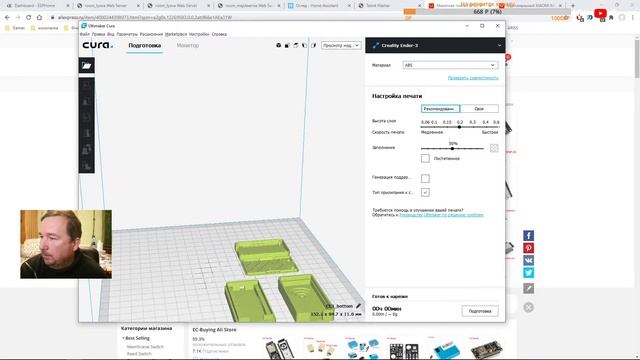Switch to the Подготовка stage tab

tap(144, 45)
